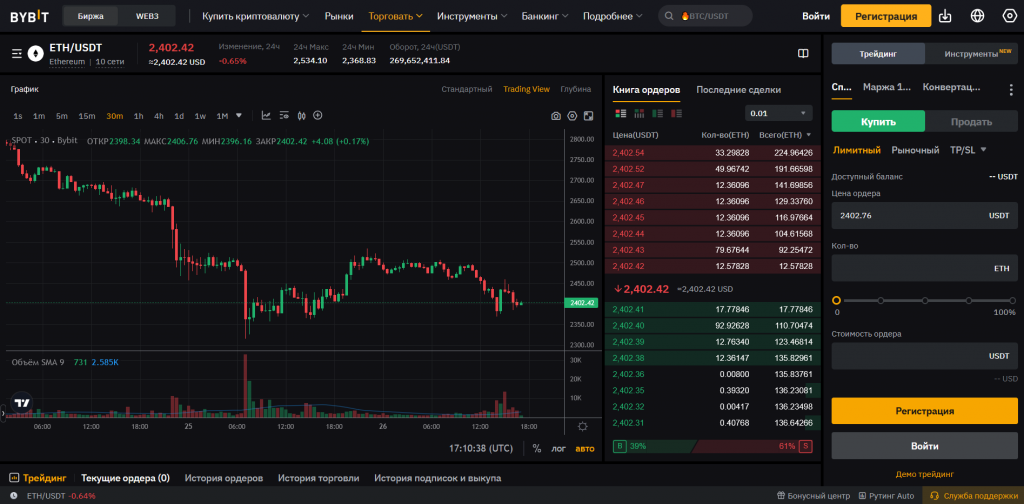
Task: Take a chart snapshot with the camera icon
Action: pyautogui.click(x=556, y=116)
